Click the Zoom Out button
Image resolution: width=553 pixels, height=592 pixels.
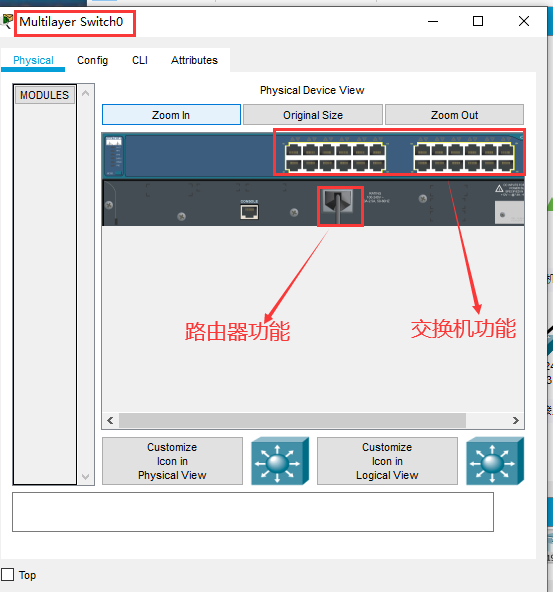[454, 115]
